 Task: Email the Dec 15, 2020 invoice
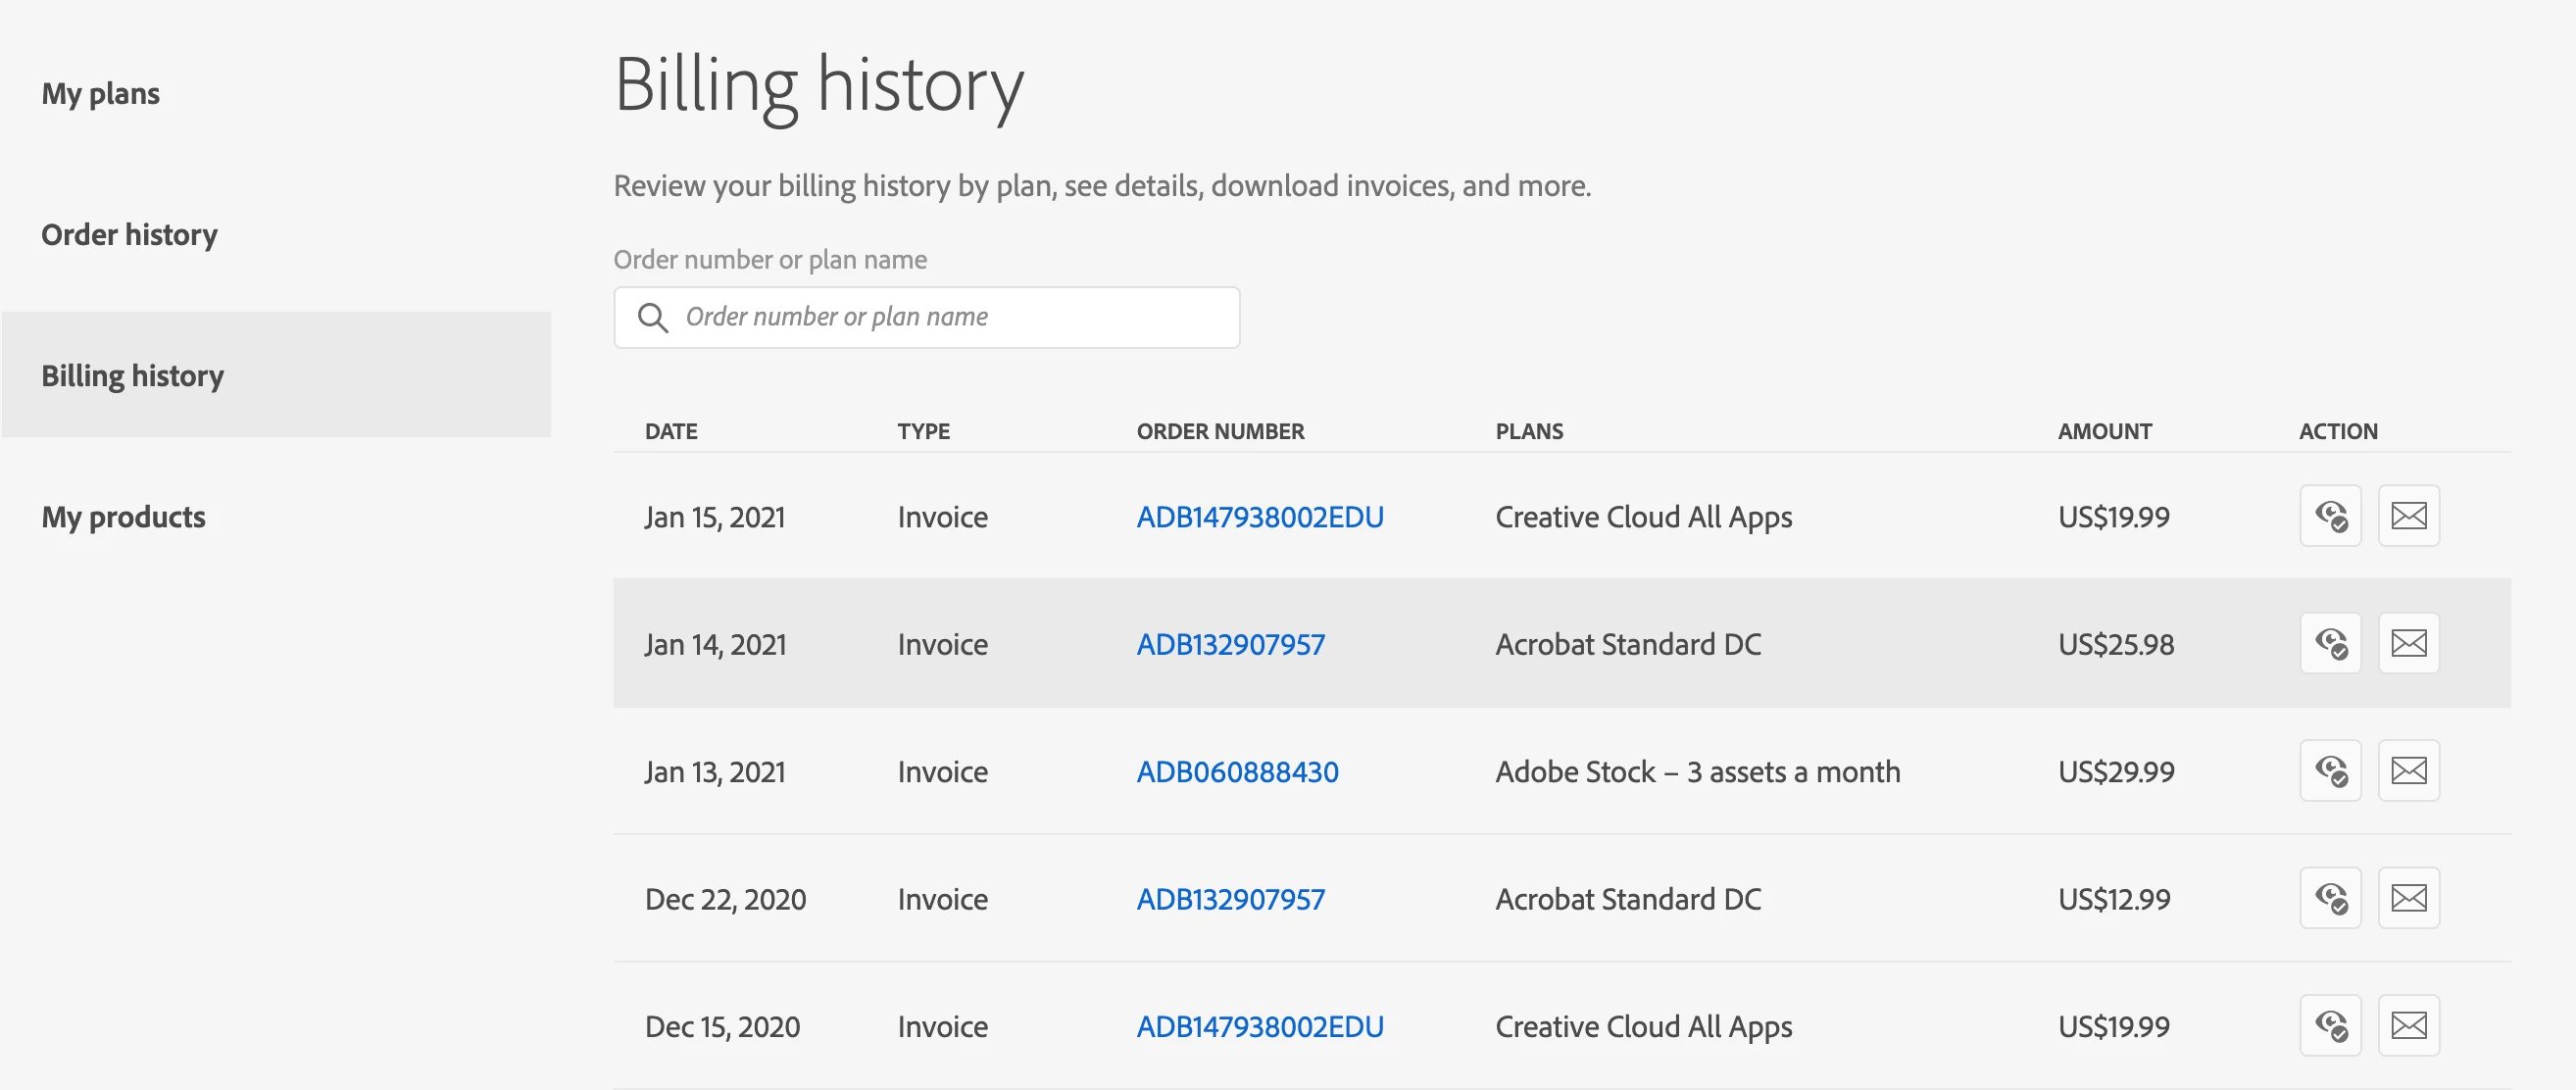[x=2408, y=1025]
